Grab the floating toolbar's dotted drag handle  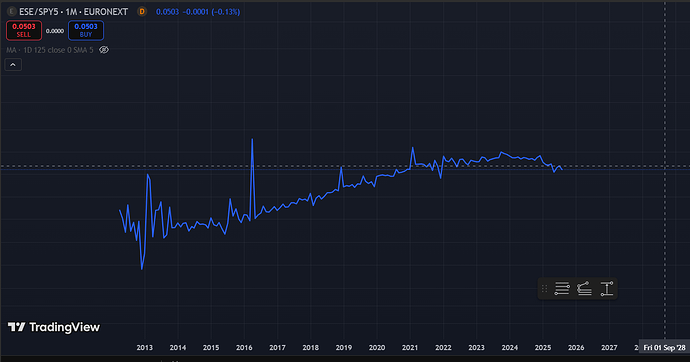(x=544, y=289)
